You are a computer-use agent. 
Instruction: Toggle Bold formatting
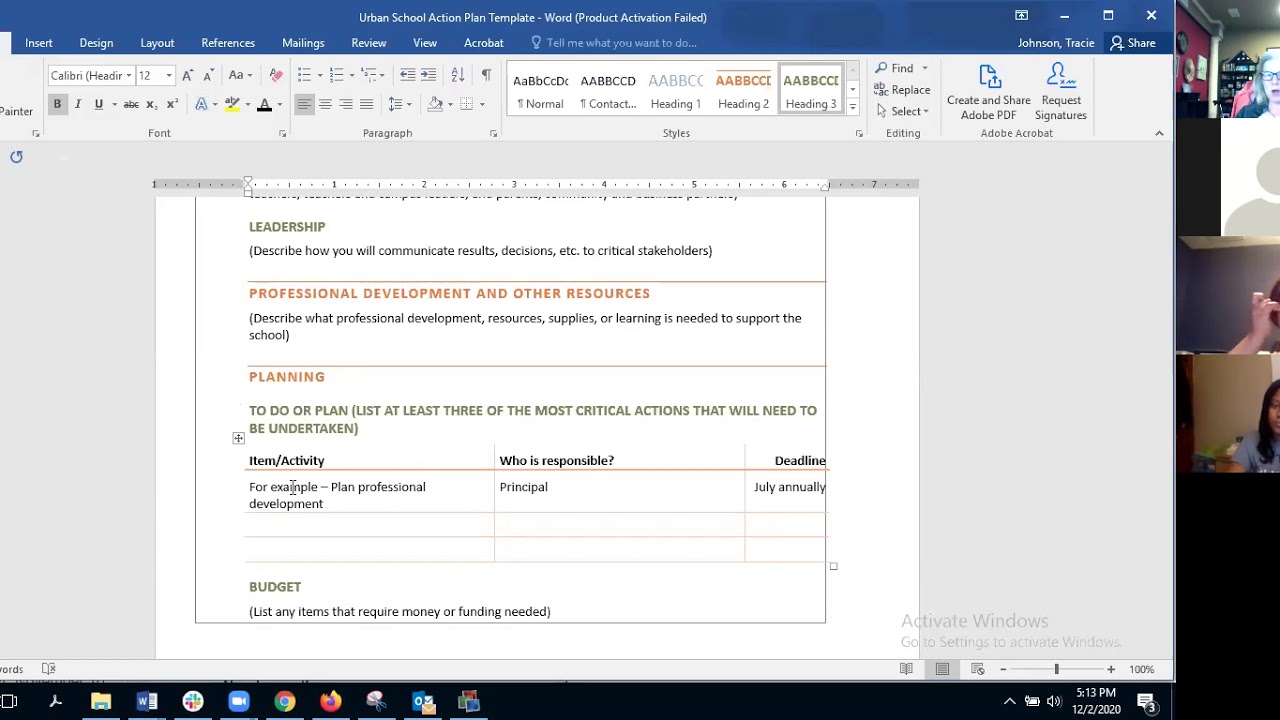57,104
